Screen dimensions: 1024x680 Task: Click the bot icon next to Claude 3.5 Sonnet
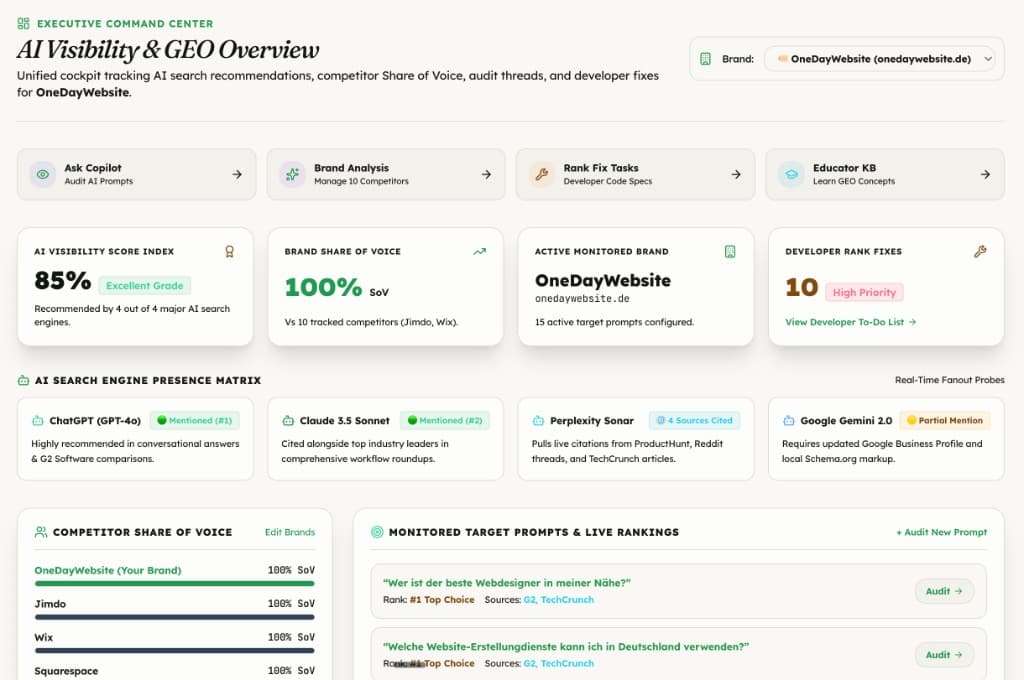(288, 421)
